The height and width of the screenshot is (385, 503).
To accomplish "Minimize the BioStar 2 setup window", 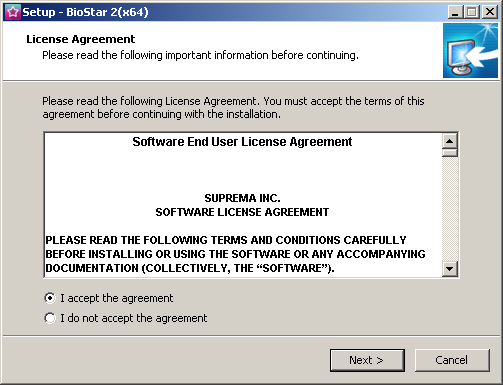I will (455, 12).
